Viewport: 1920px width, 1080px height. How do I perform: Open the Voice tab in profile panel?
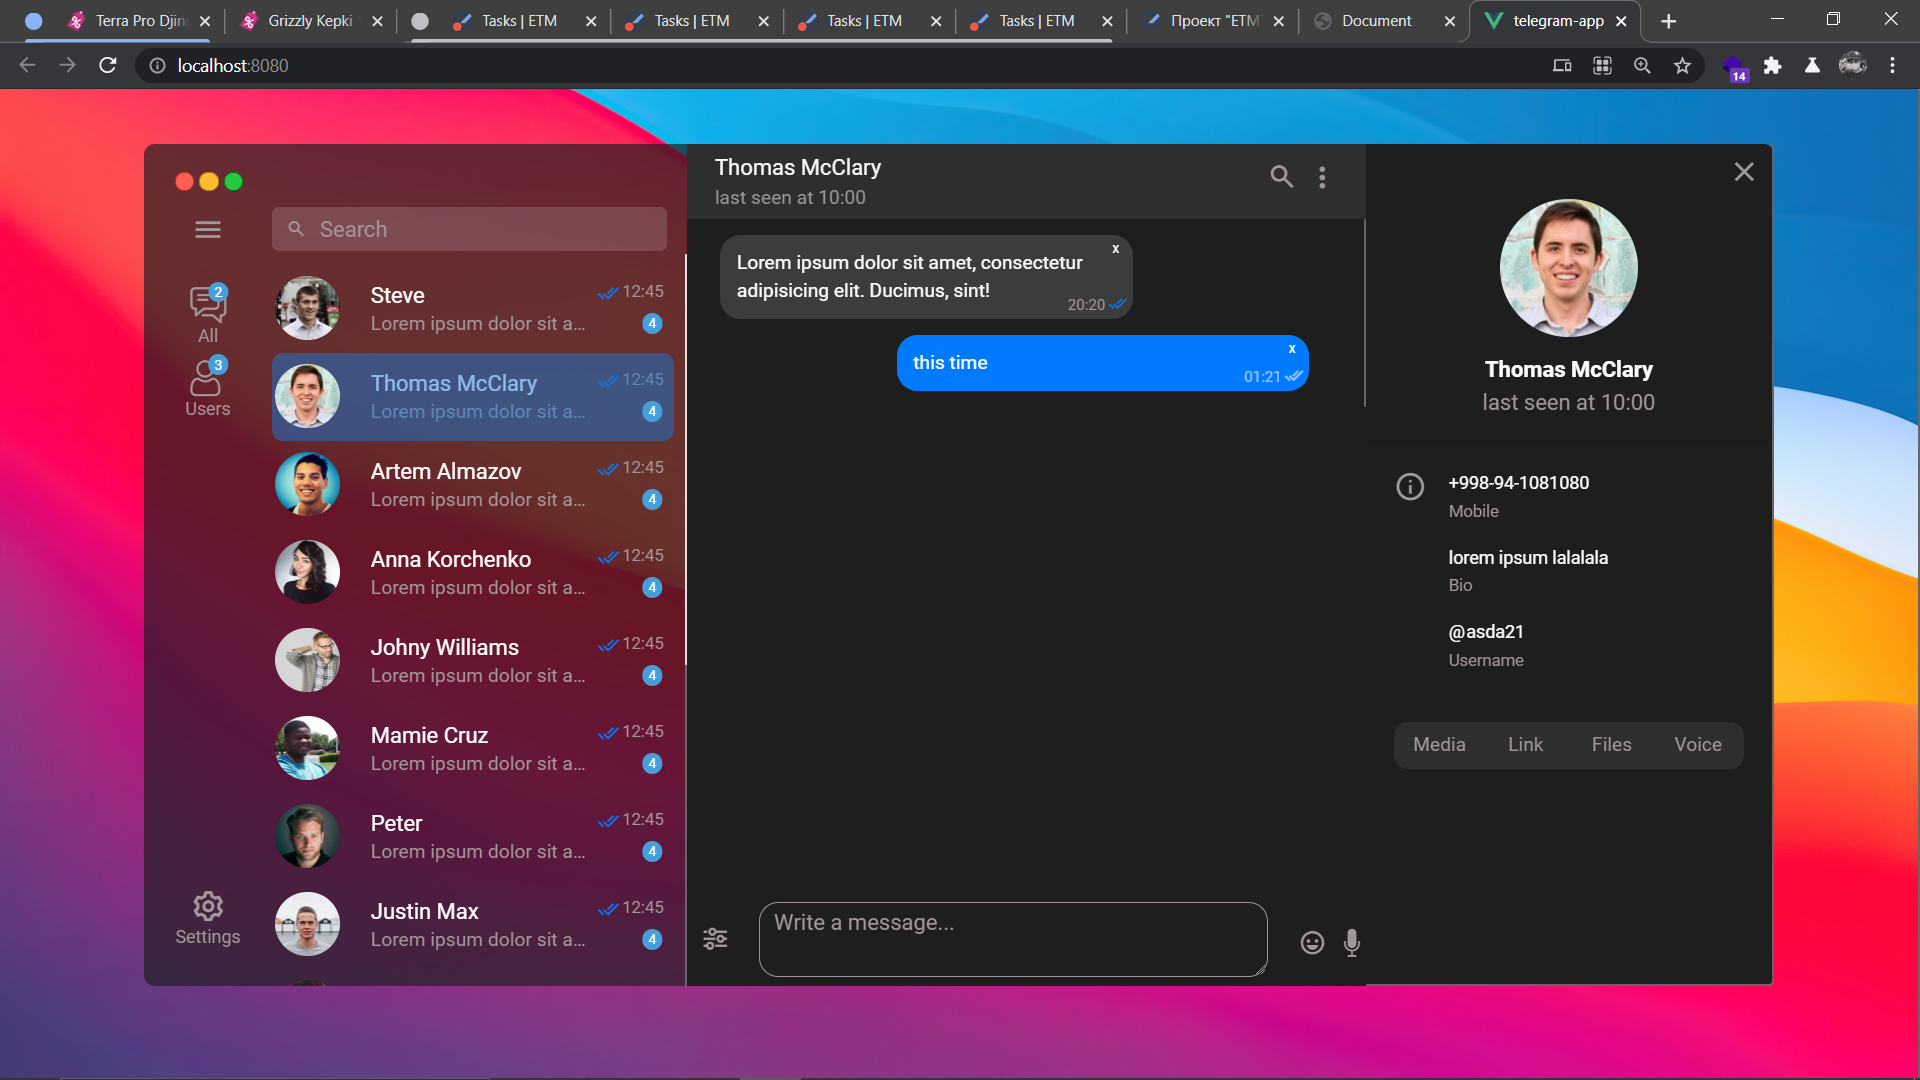click(1697, 744)
